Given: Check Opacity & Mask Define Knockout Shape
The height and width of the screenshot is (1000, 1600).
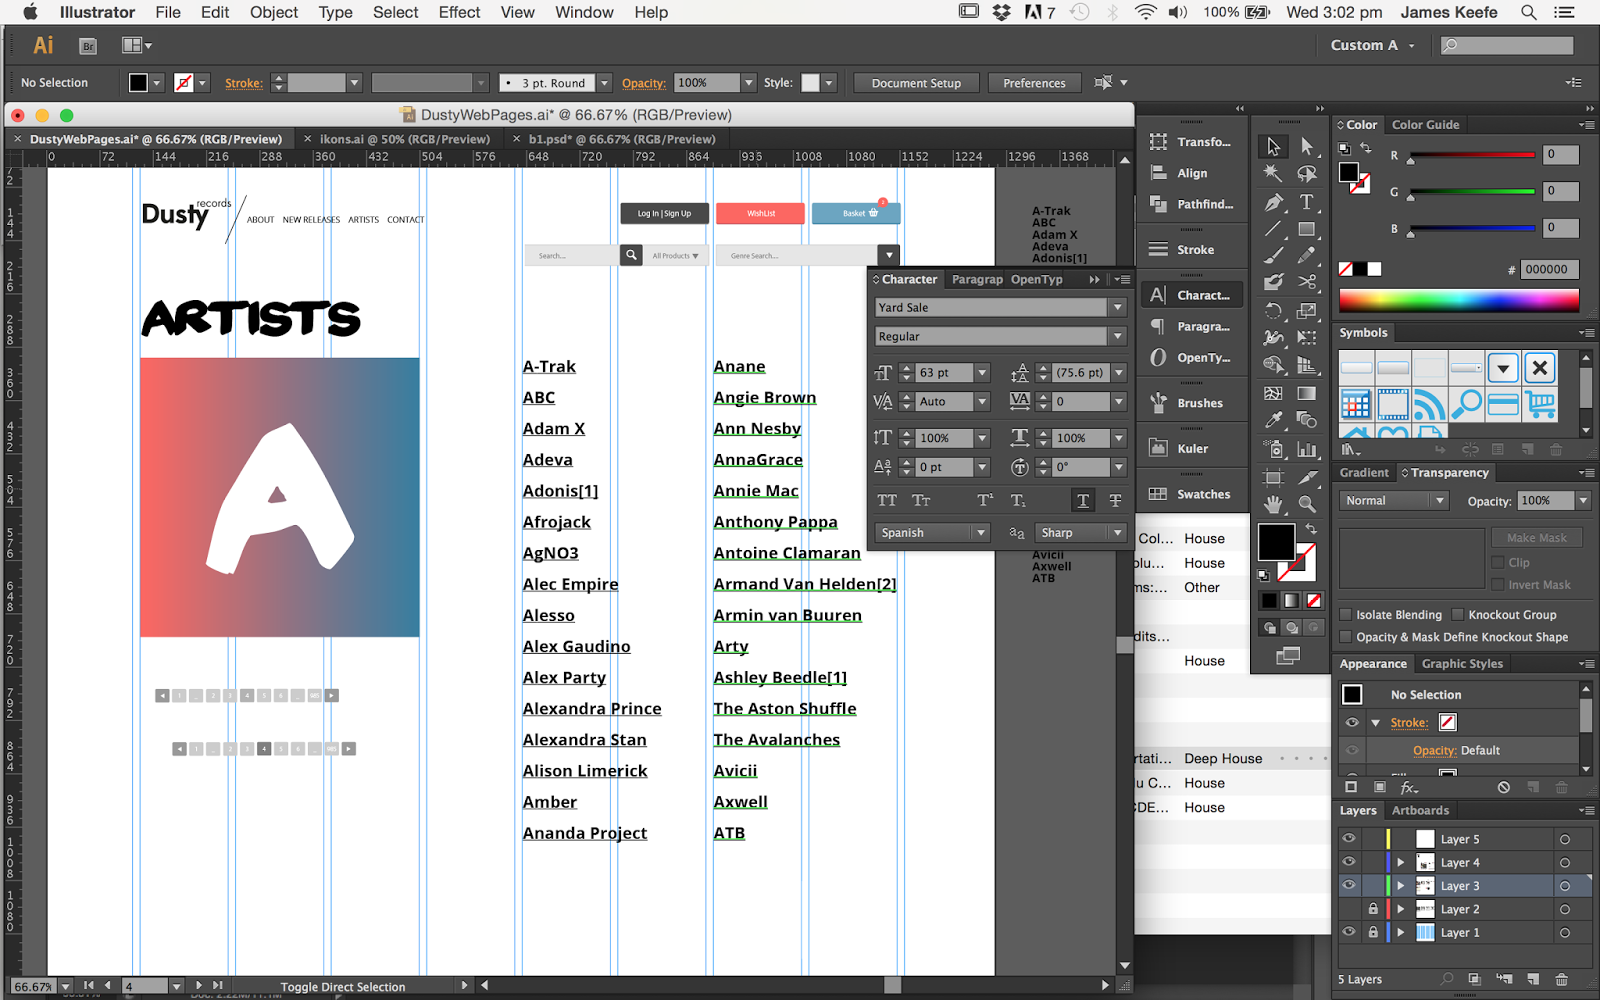Looking at the screenshot, I should [x=1346, y=637].
